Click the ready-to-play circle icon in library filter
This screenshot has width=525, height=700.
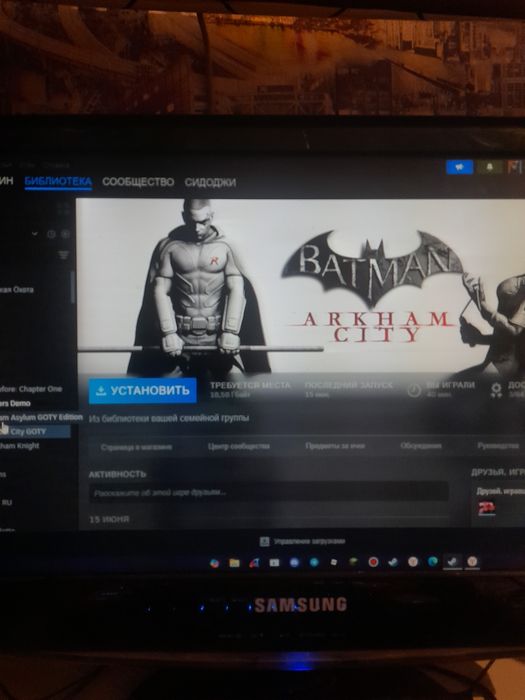click(65, 234)
